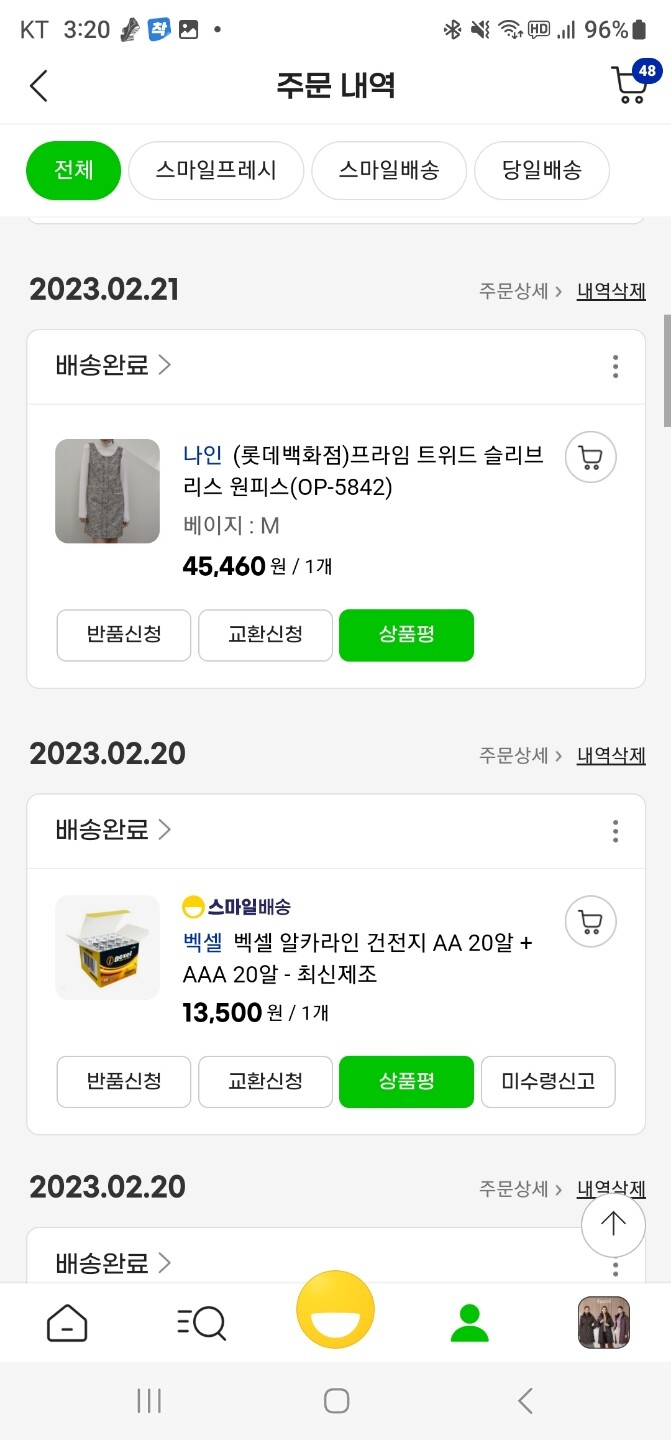Screen dimensions: 671x1440
Task: Add the tweed dress to cart again
Action: click(x=590, y=457)
